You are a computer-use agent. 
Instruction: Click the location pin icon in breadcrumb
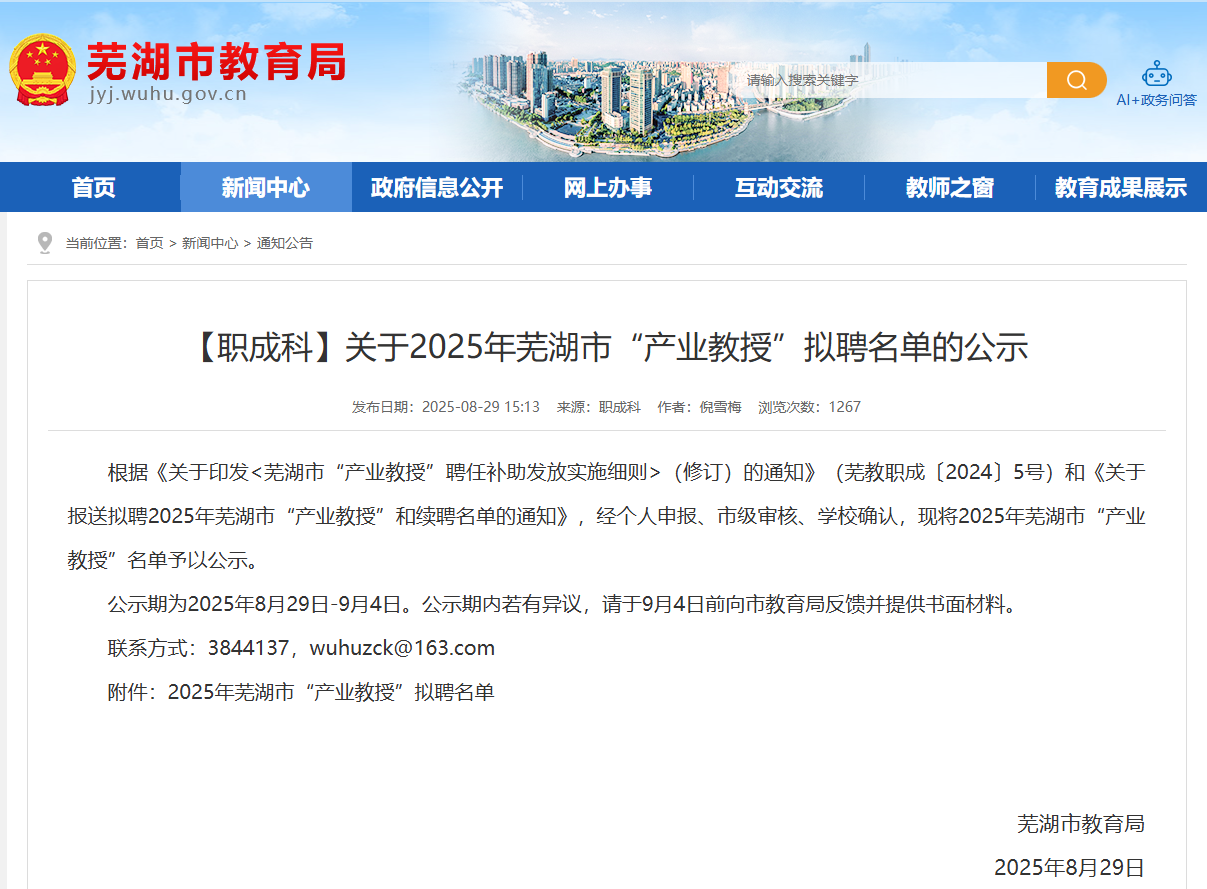click(44, 243)
